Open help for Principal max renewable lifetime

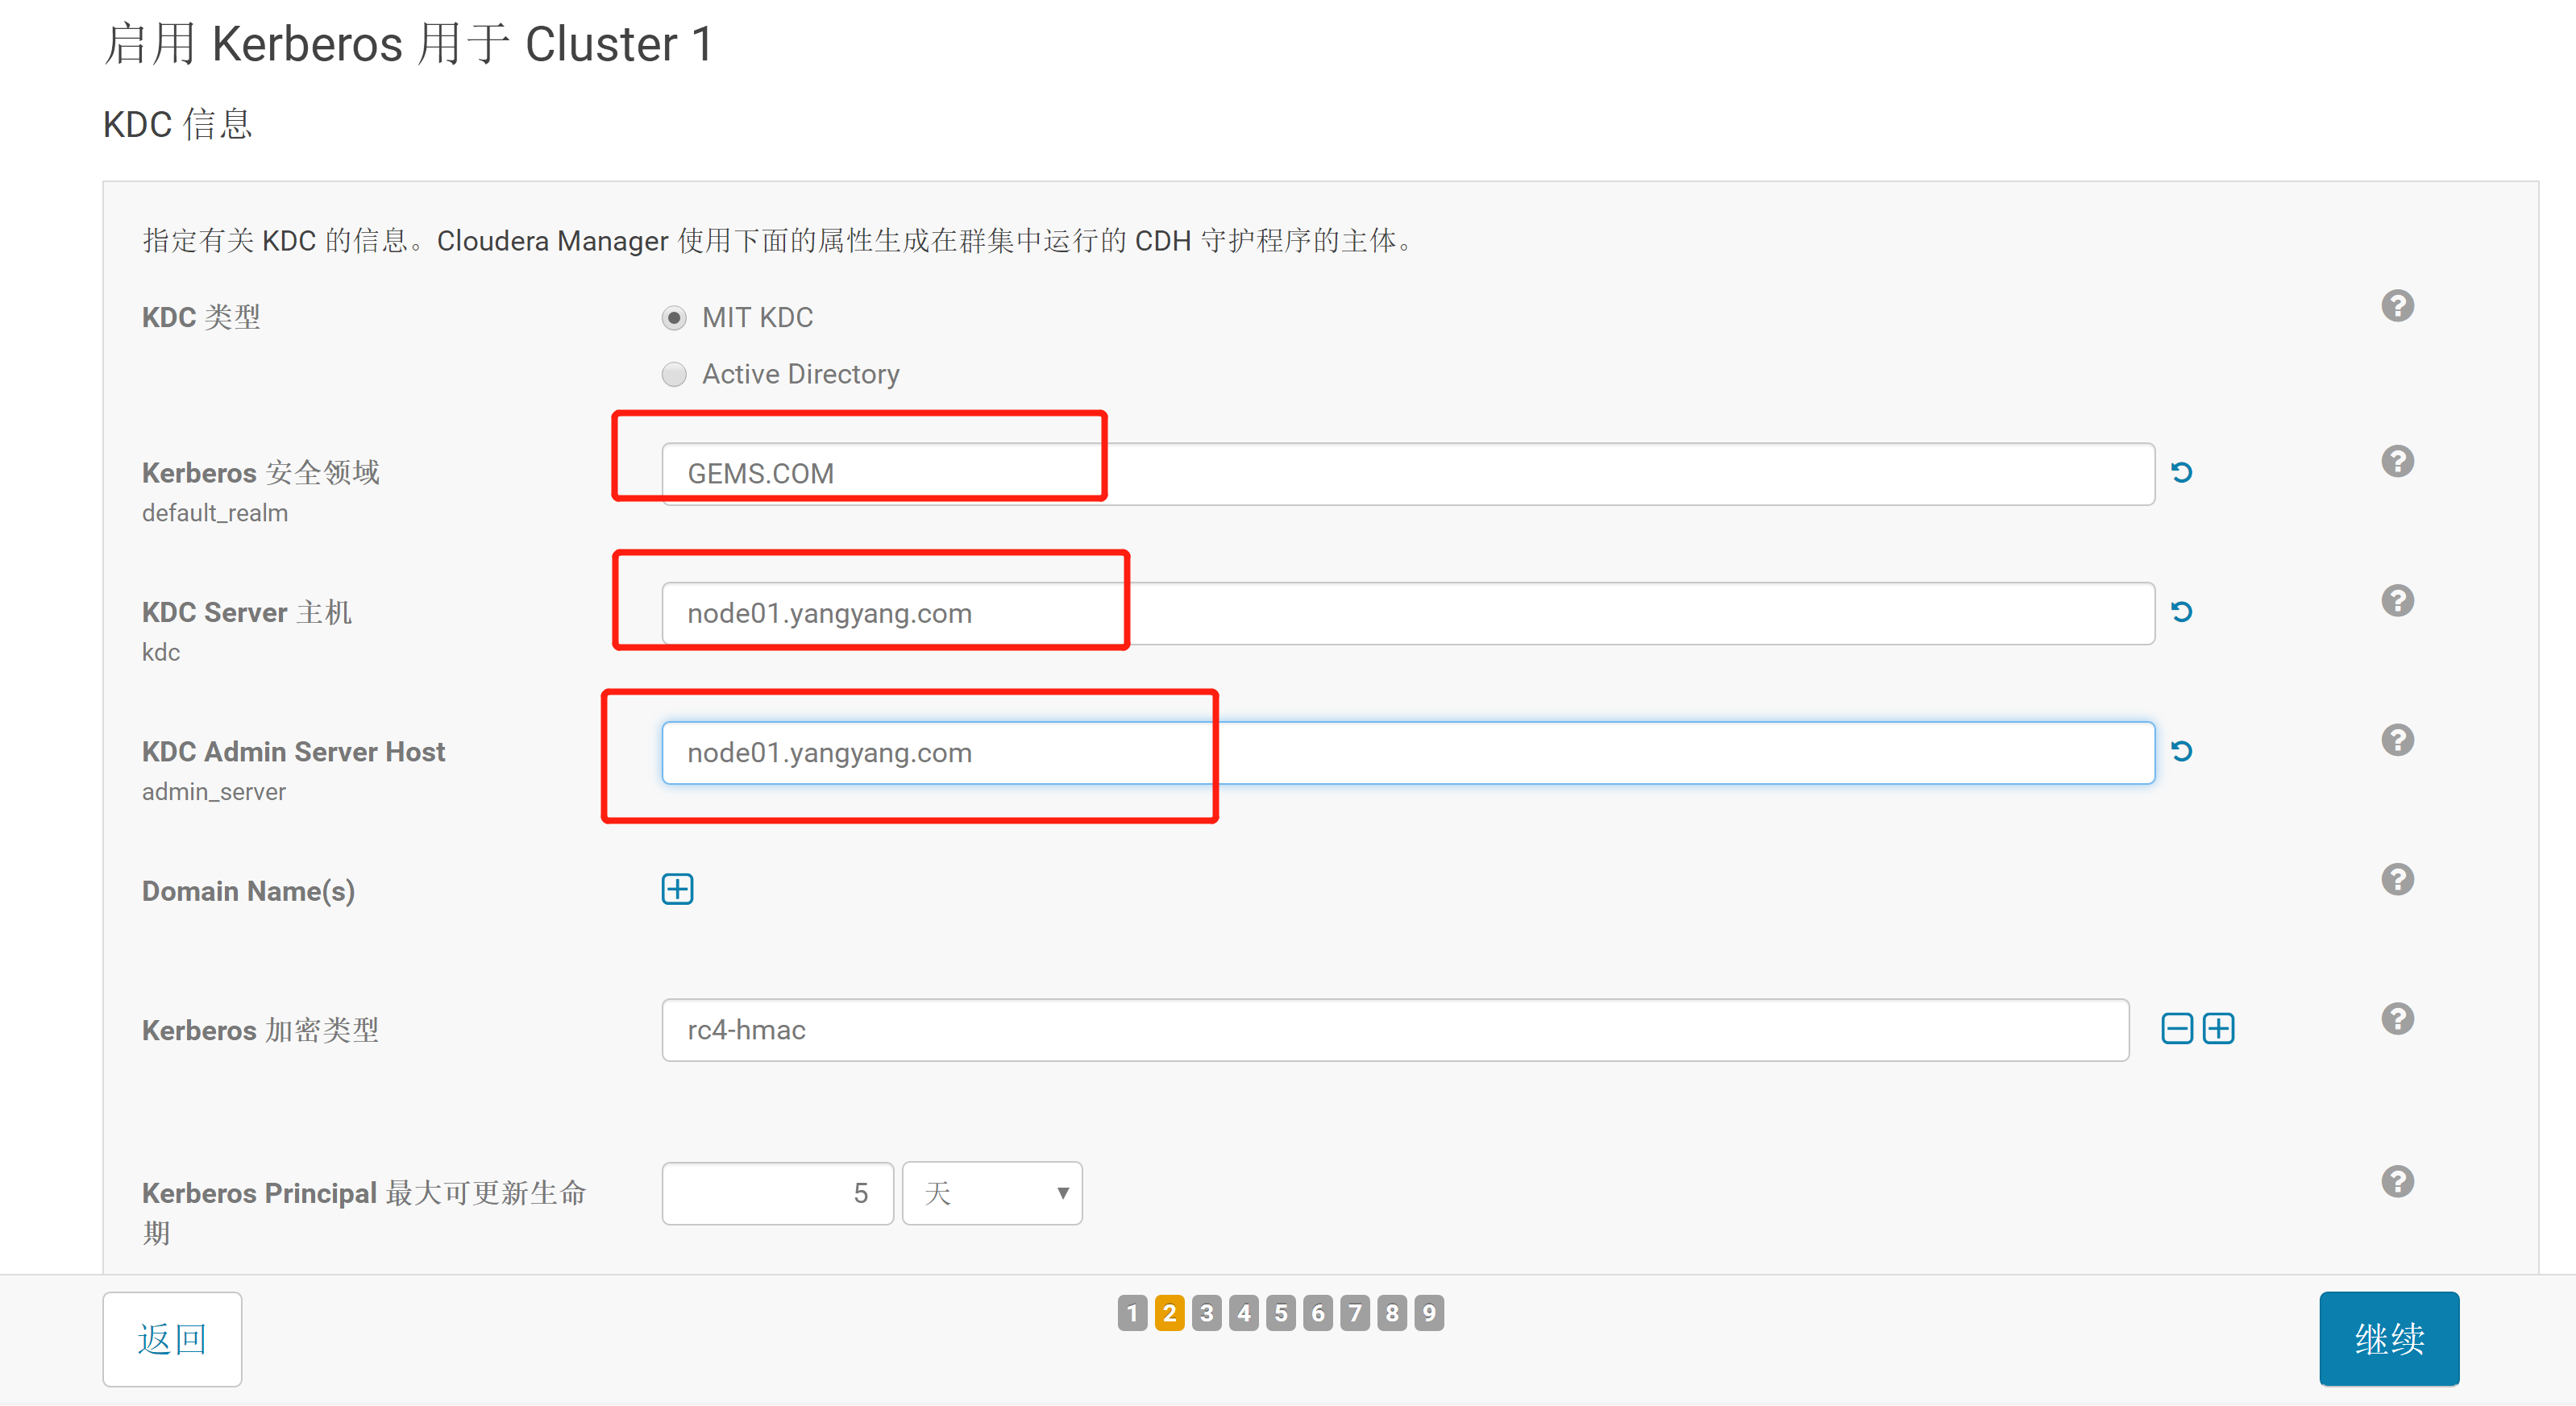click(2397, 1182)
